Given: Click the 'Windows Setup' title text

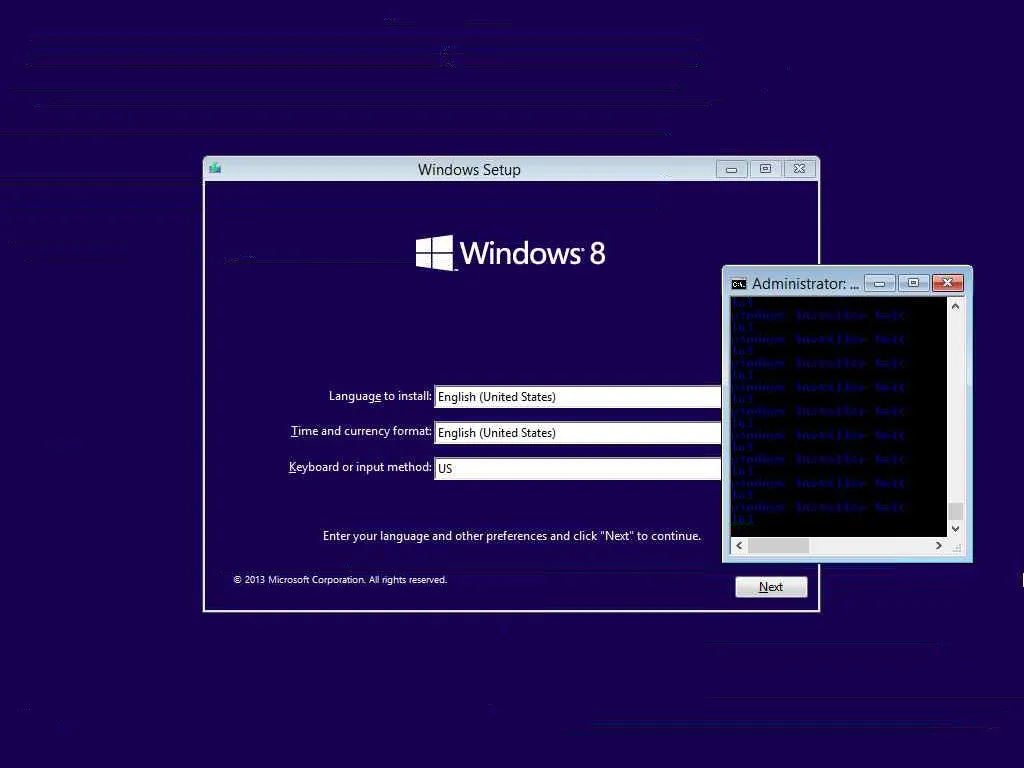Looking at the screenshot, I should (469, 170).
